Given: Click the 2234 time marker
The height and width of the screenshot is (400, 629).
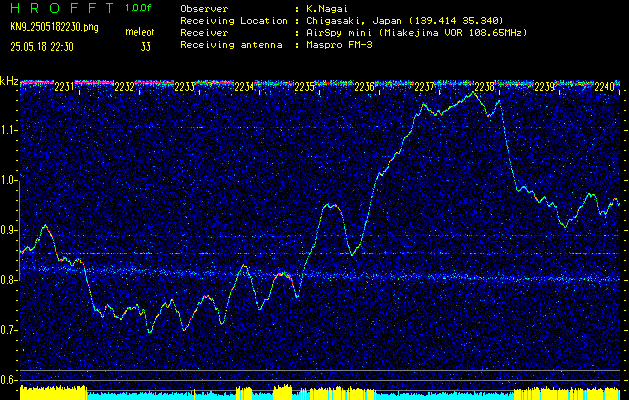Looking at the screenshot, I should 244,87.
